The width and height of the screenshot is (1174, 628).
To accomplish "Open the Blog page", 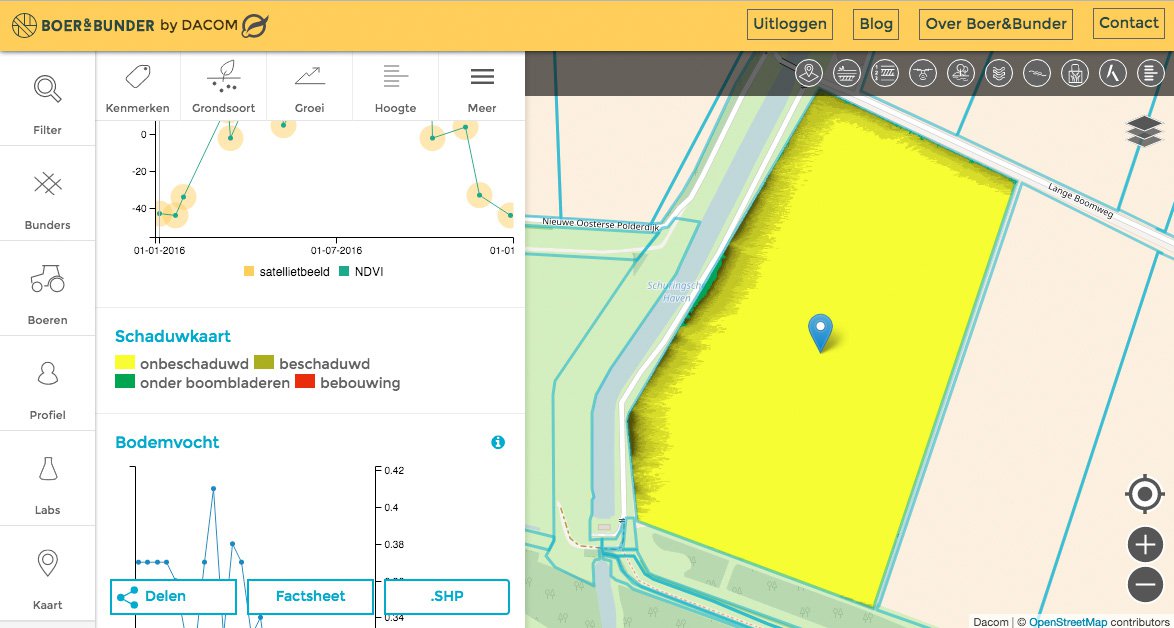I will click(876, 24).
